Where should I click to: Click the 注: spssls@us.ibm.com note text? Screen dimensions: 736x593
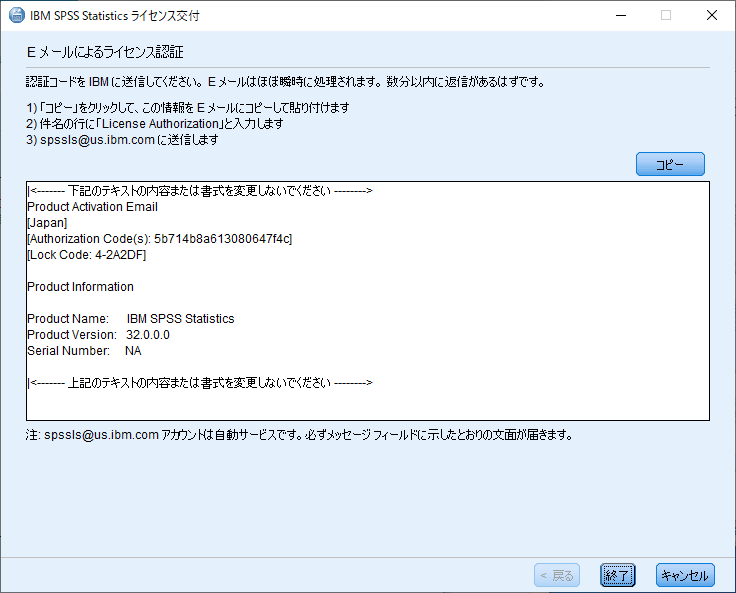(x=299, y=435)
